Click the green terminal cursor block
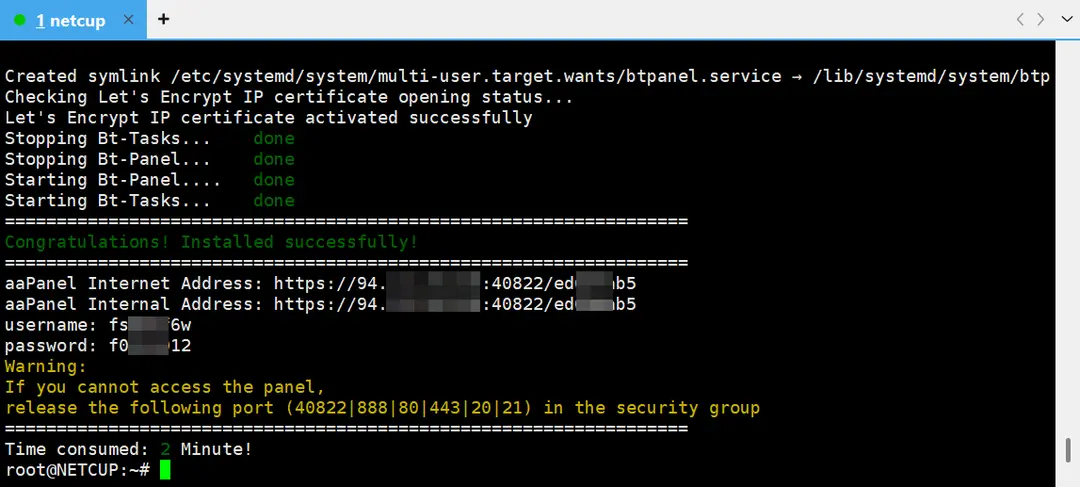 pyautogui.click(x=165, y=470)
